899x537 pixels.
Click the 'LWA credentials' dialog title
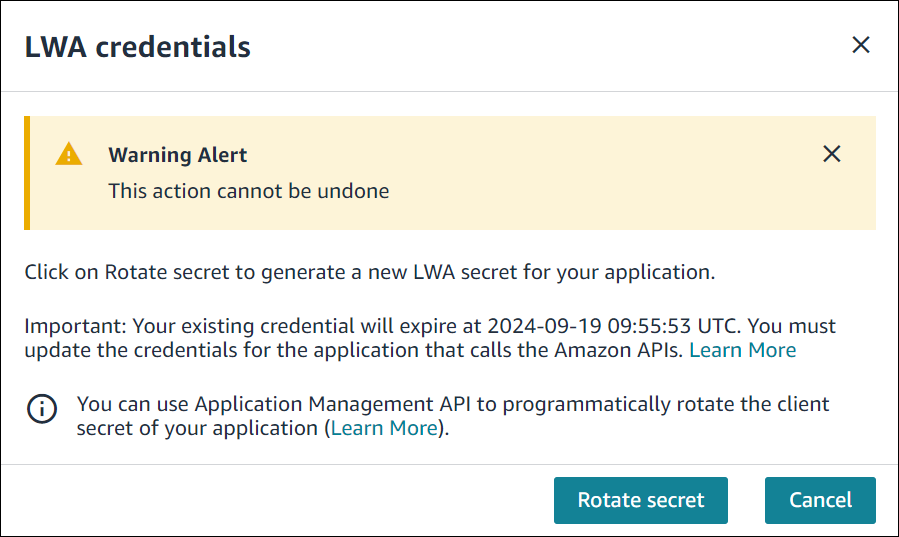[138, 46]
